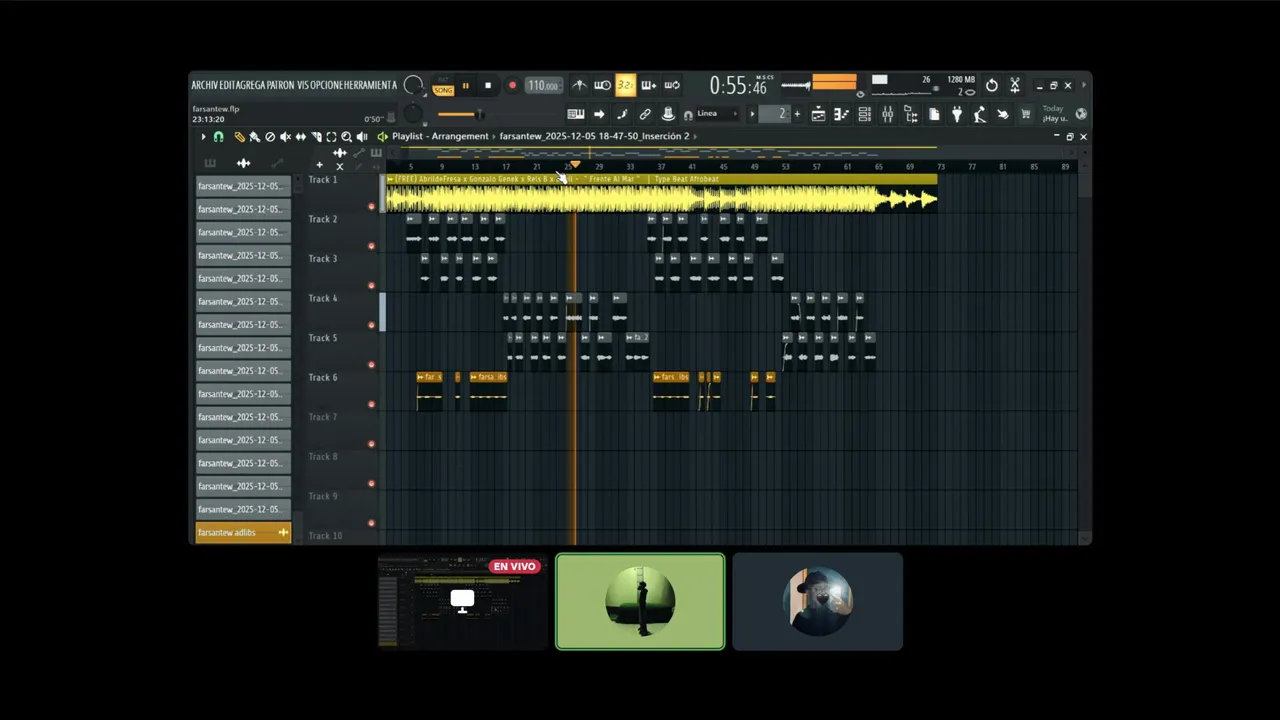Viewport: 1280px width, 720px height.
Task: Click the 0:55:46 time display
Action: [738, 86]
